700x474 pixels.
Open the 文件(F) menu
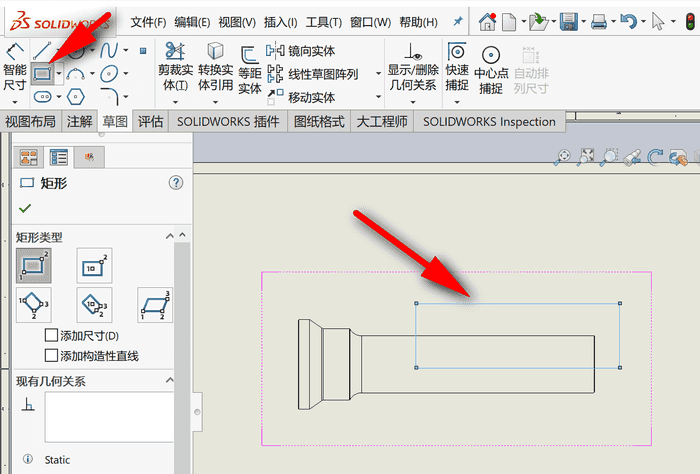[x=148, y=22]
